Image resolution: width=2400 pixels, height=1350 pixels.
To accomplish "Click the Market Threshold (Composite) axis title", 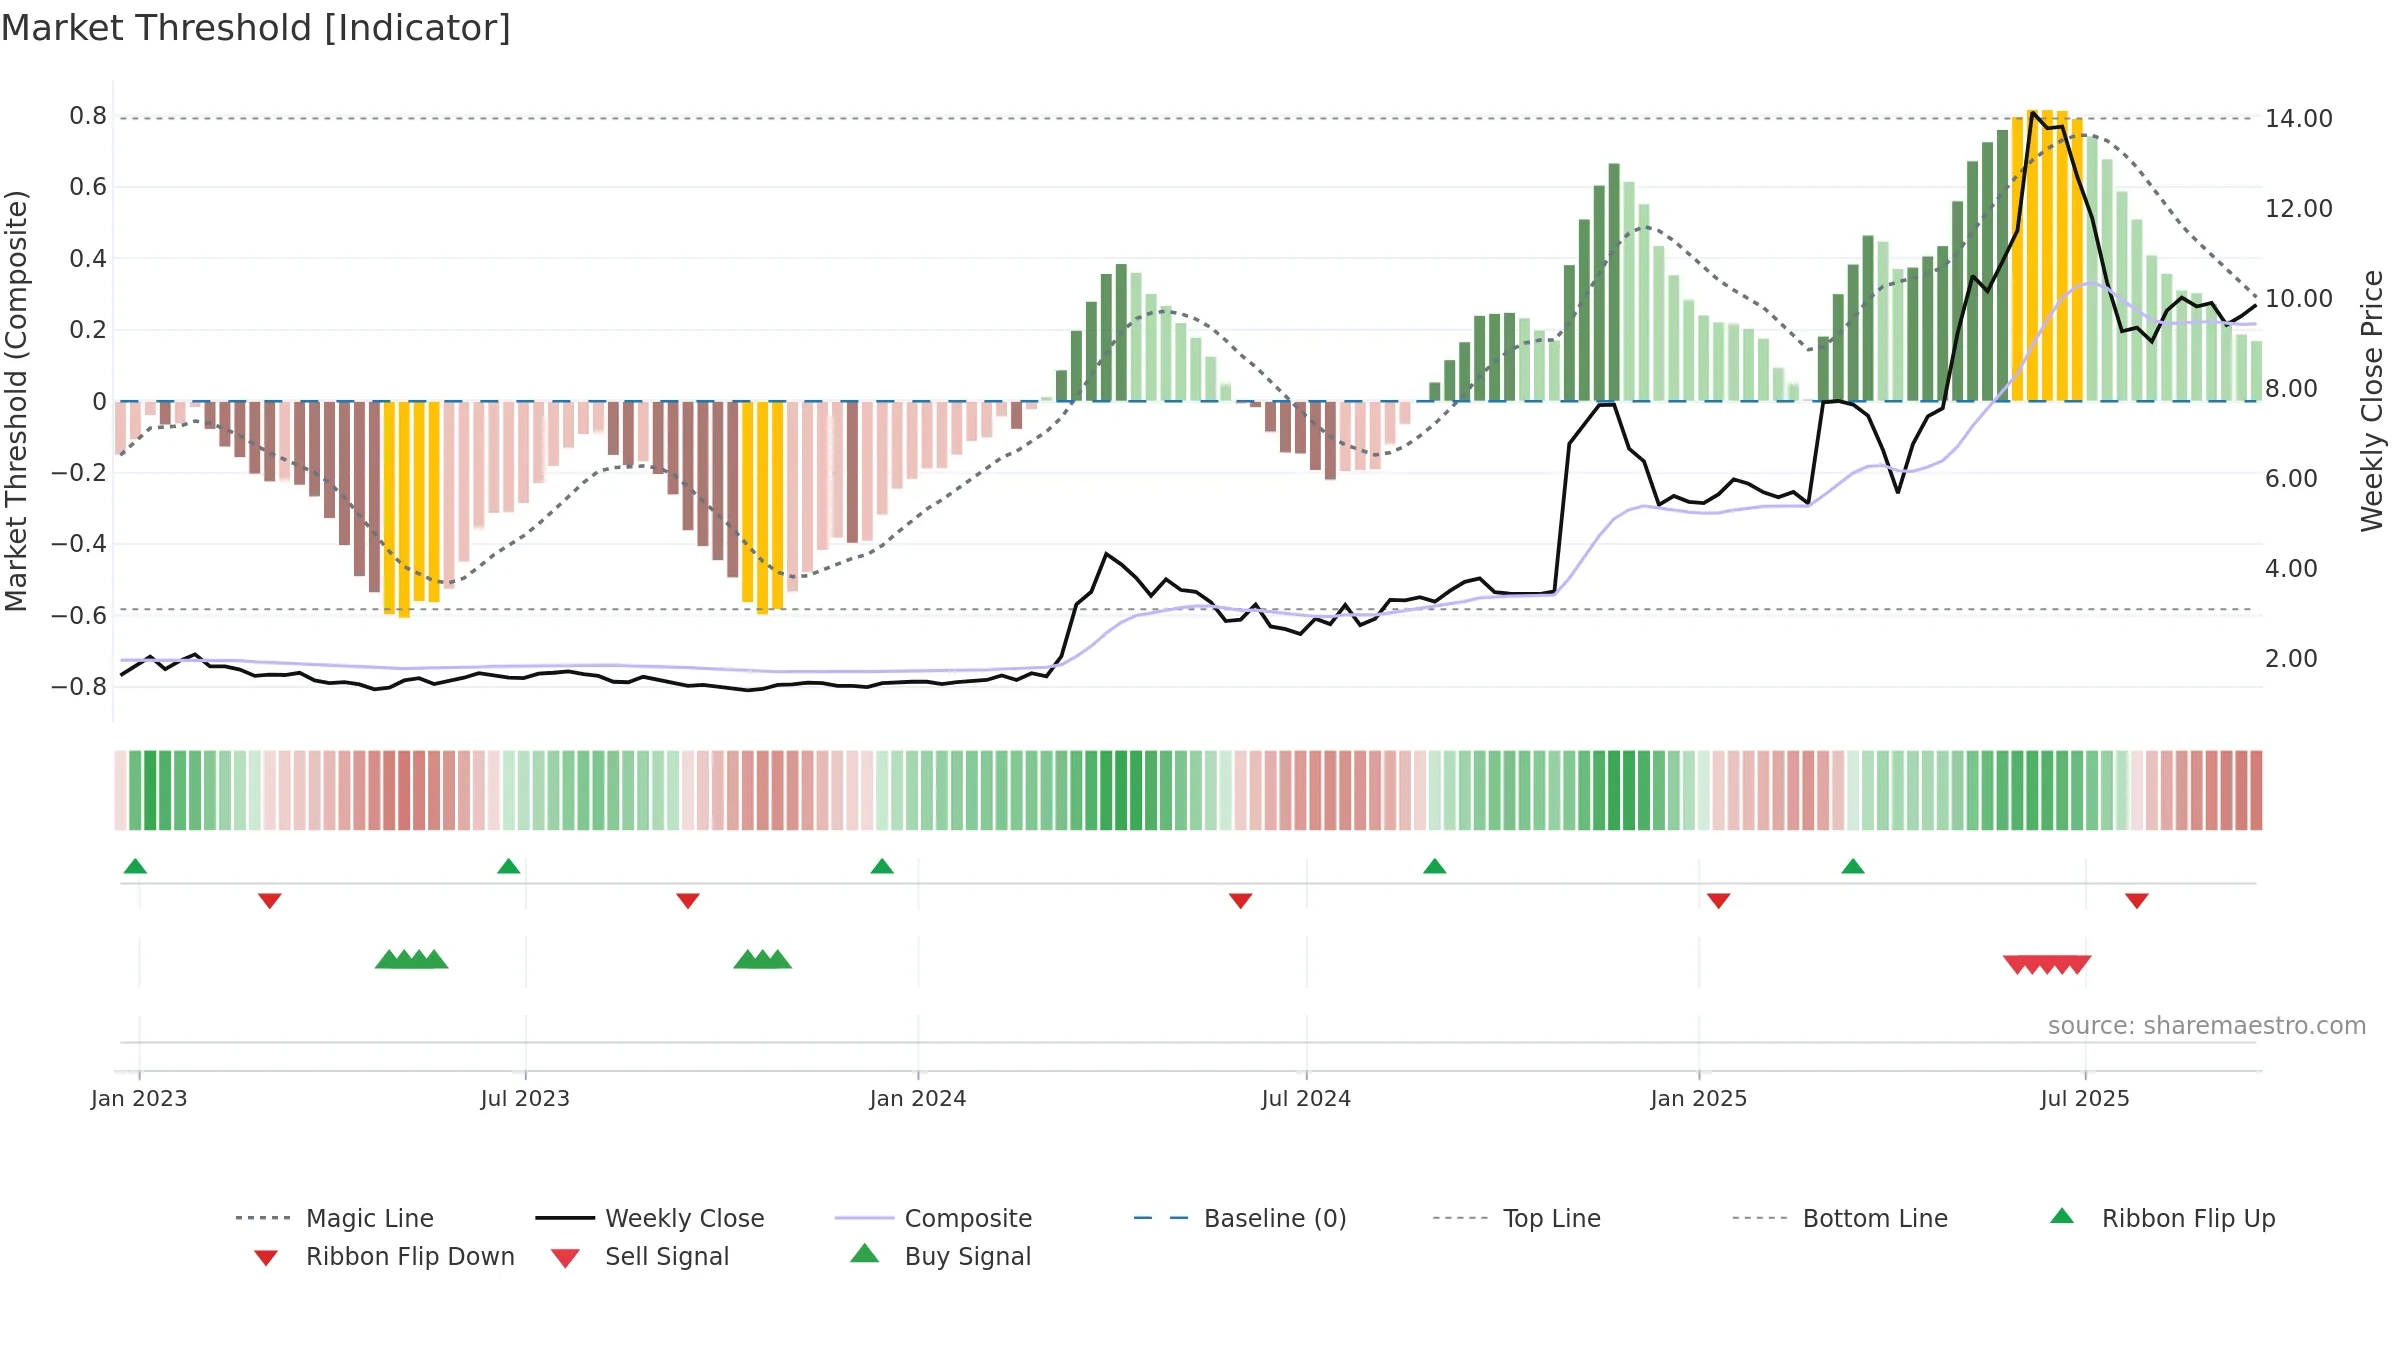I will 16,400.
